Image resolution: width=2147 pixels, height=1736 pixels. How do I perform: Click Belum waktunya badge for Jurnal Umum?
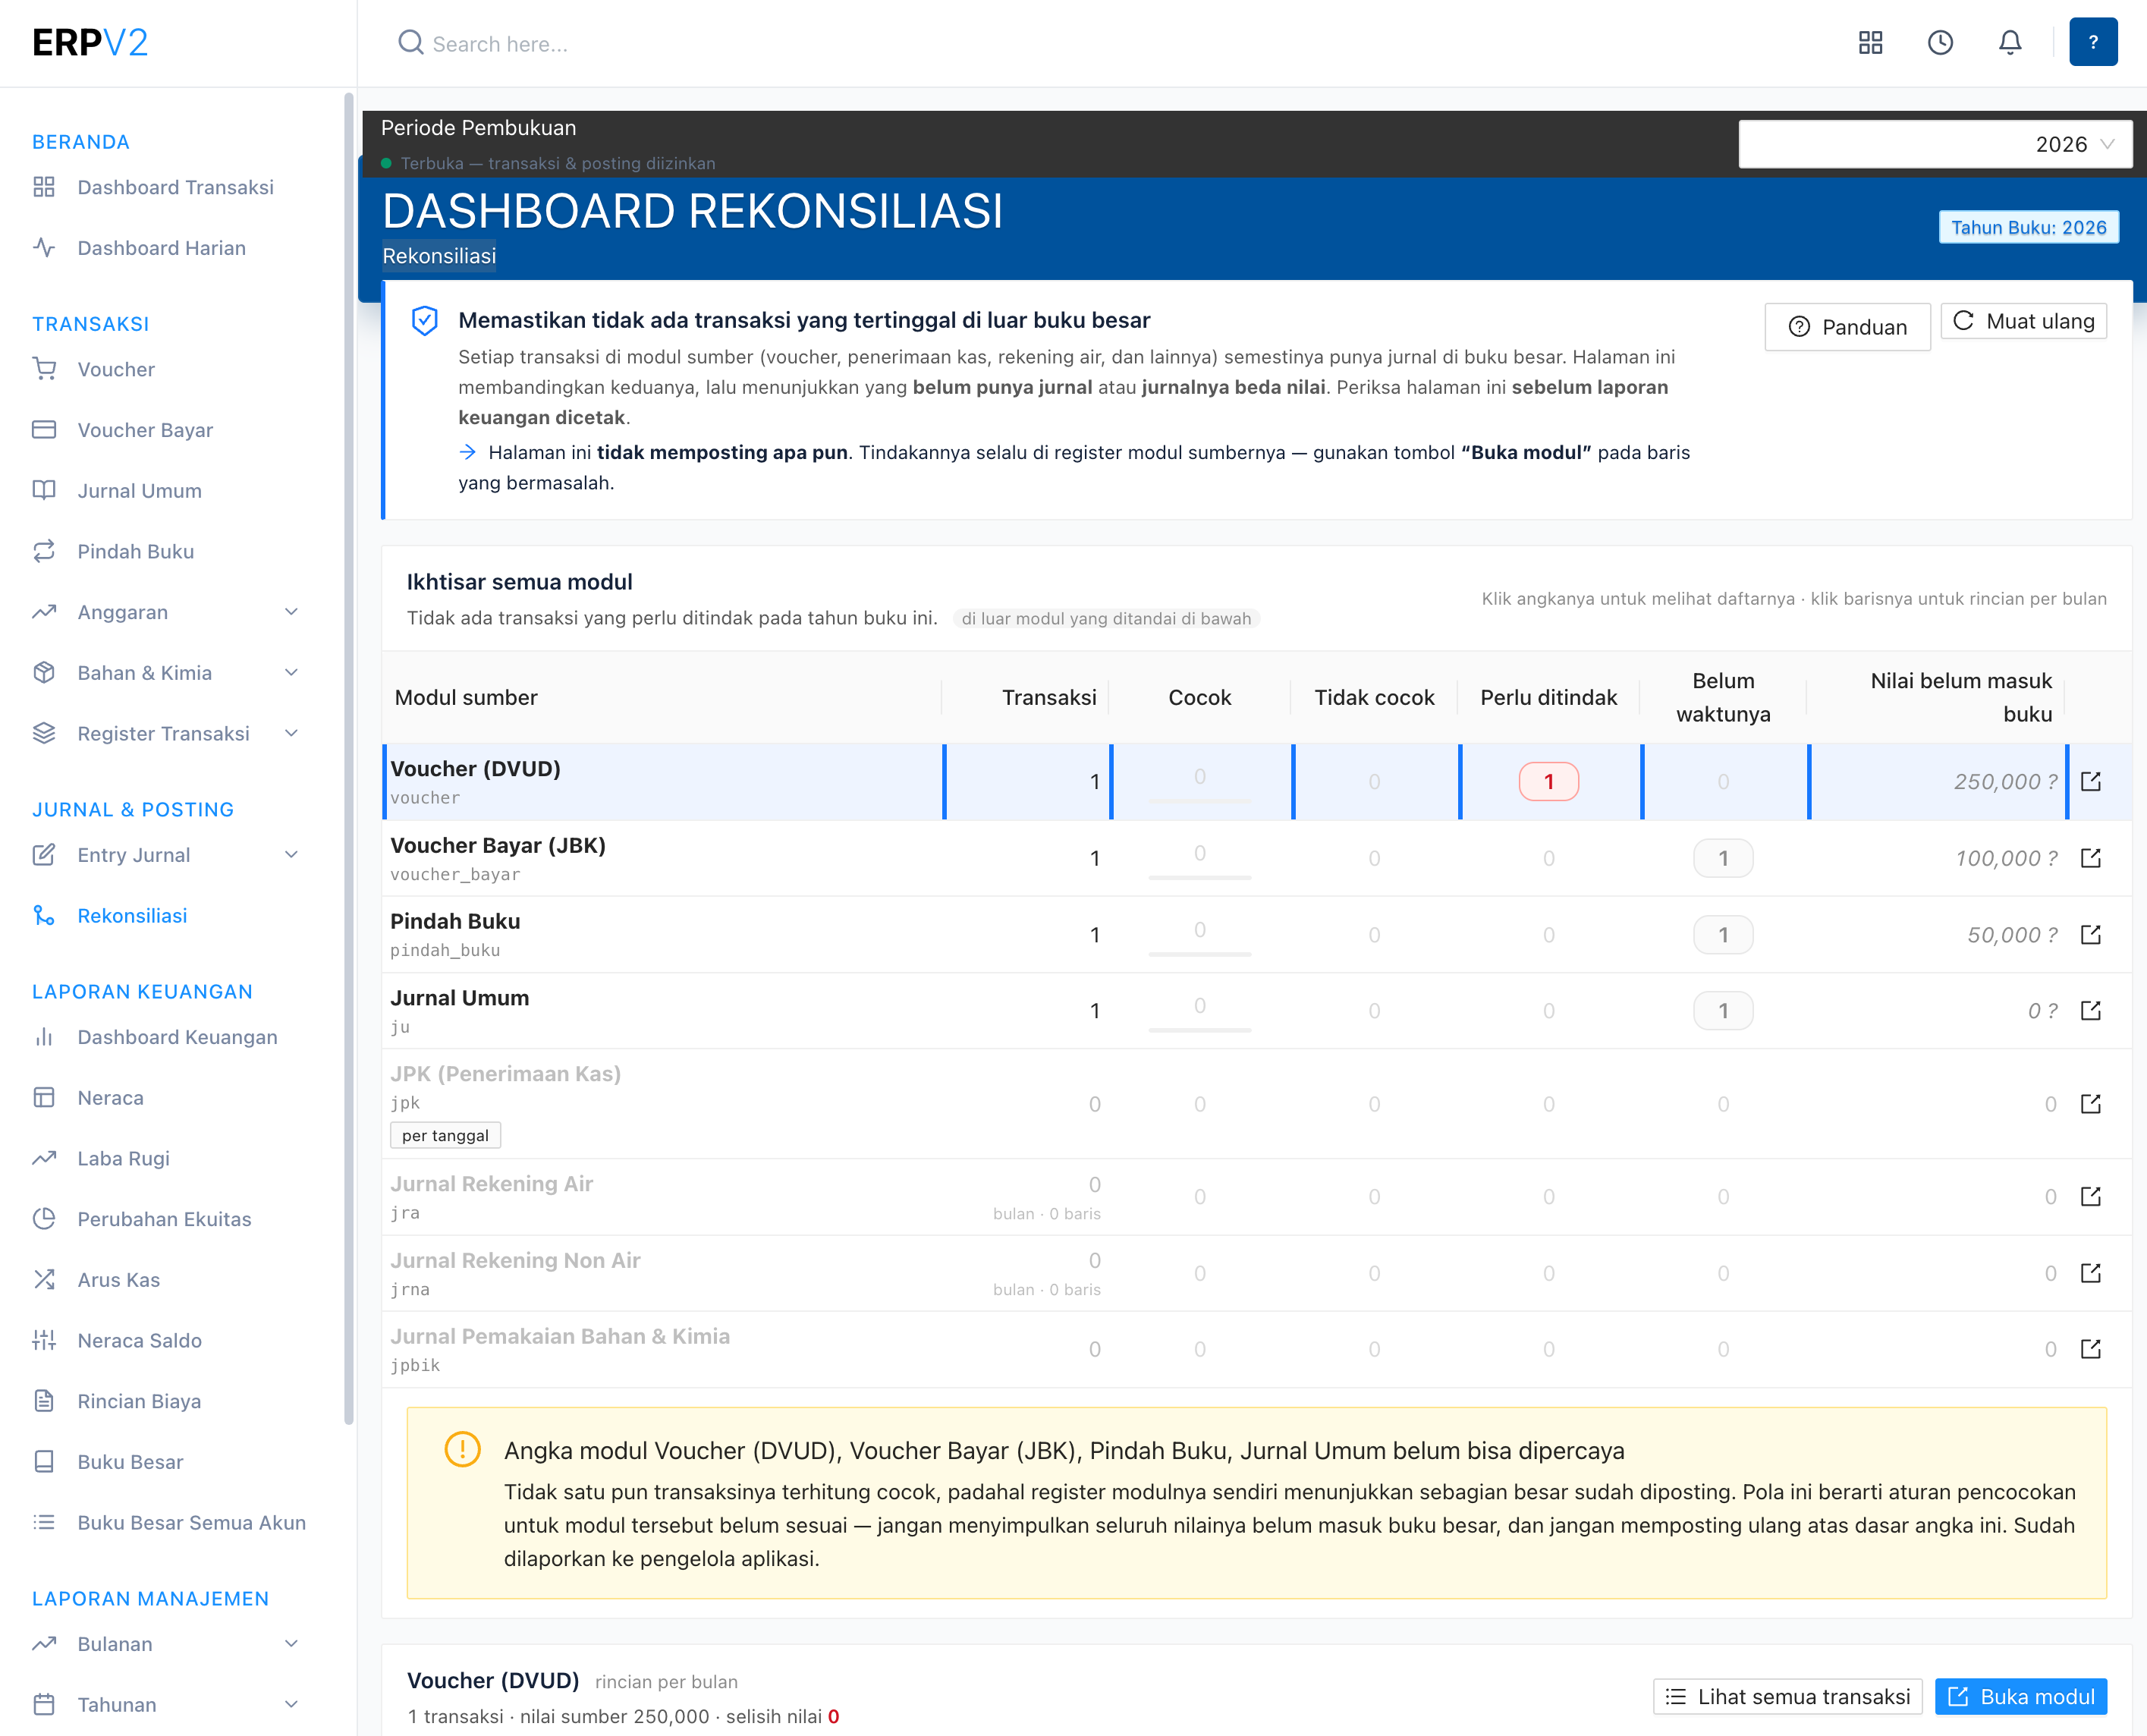pyautogui.click(x=1722, y=1010)
